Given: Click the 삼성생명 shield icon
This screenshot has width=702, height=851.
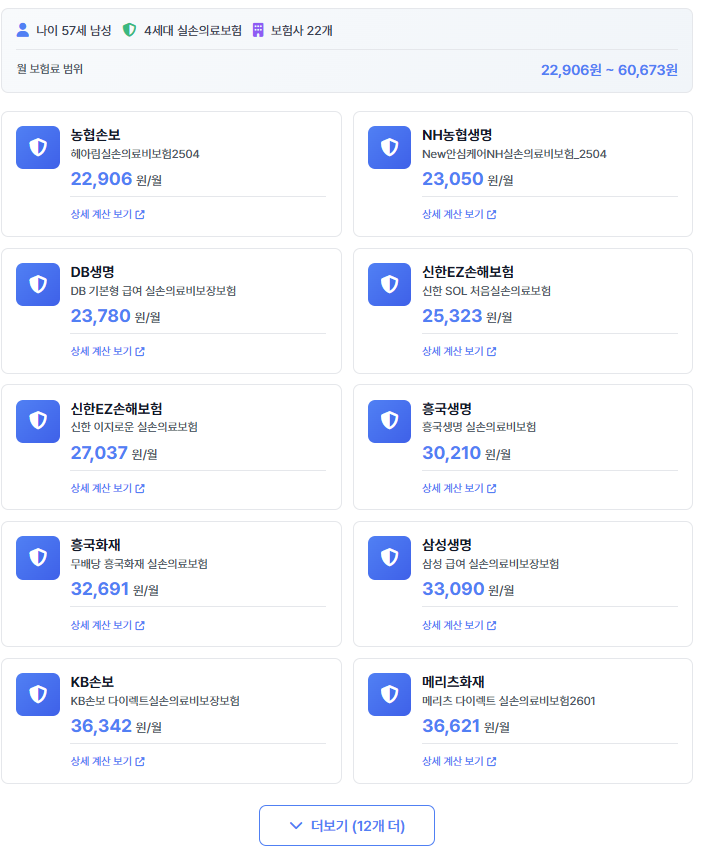Looking at the screenshot, I should click(x=390, y=558).
